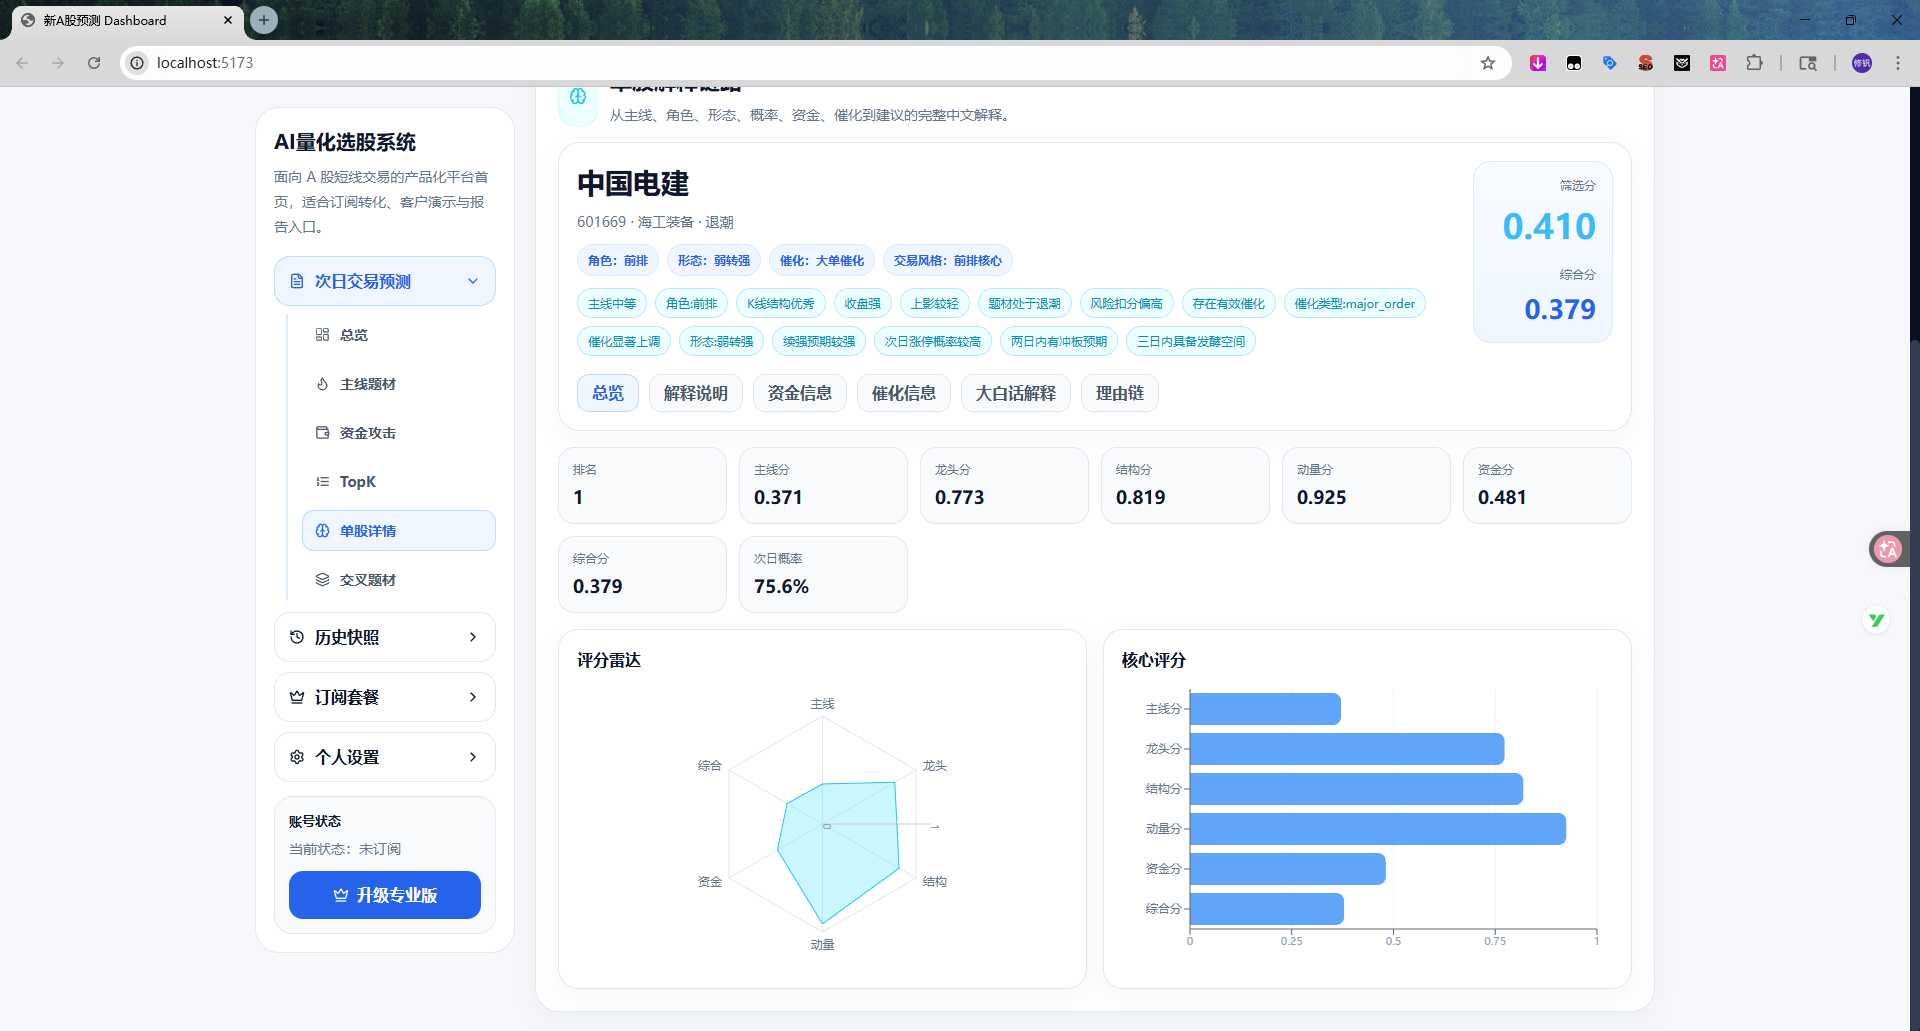
Task: Click the magenta download extension icon
Action: 1538,63
